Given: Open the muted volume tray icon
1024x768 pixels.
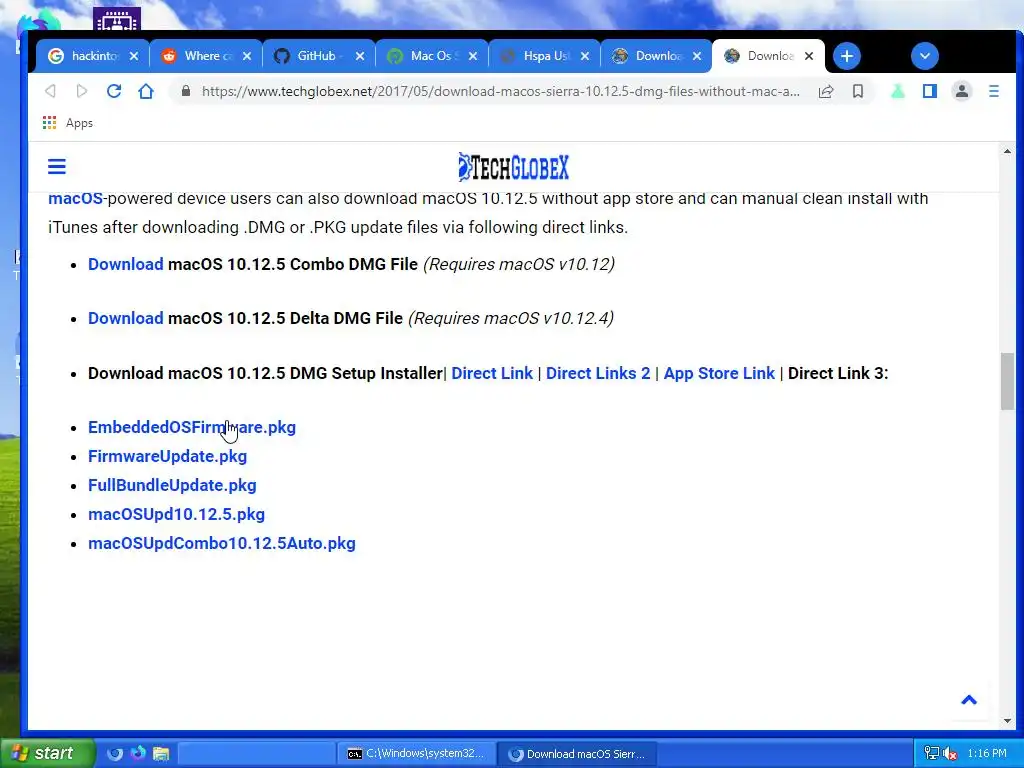Looking at the screenshot, I should [950, 754].
